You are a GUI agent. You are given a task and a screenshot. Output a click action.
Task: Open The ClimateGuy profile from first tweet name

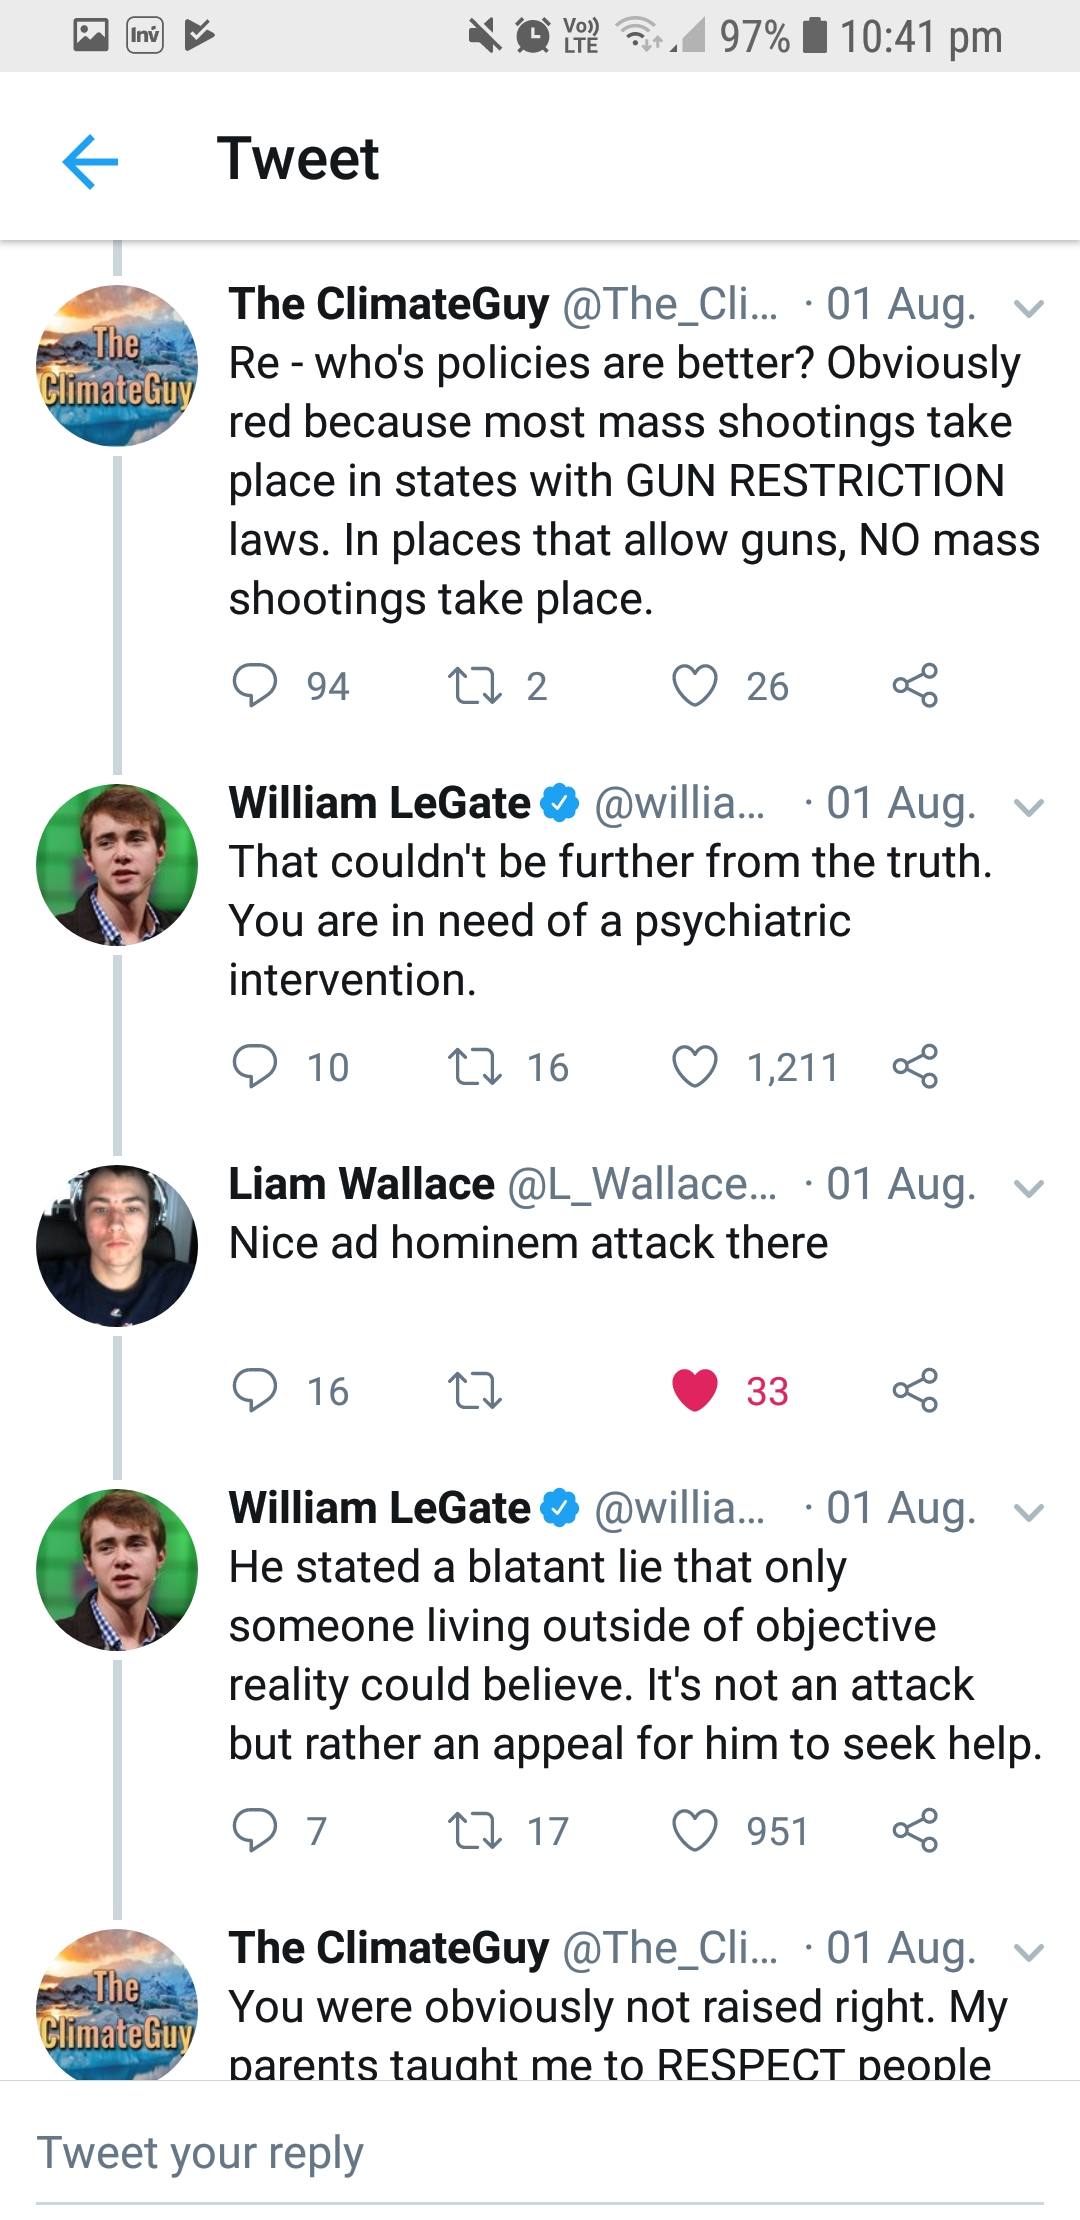[388, 304]
